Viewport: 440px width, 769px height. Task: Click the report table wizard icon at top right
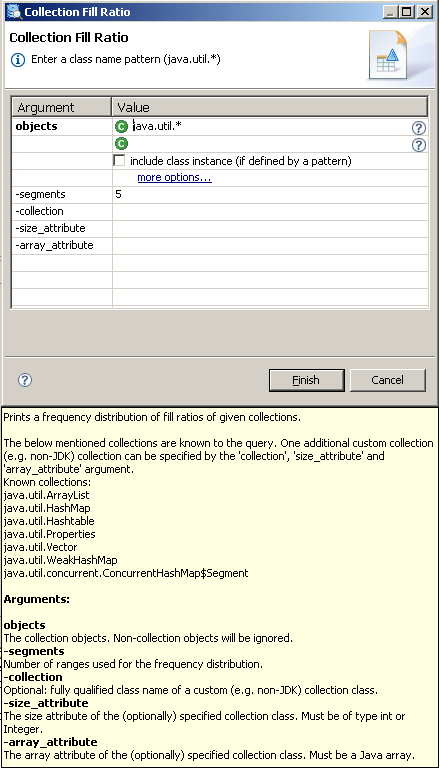point(388,55)
